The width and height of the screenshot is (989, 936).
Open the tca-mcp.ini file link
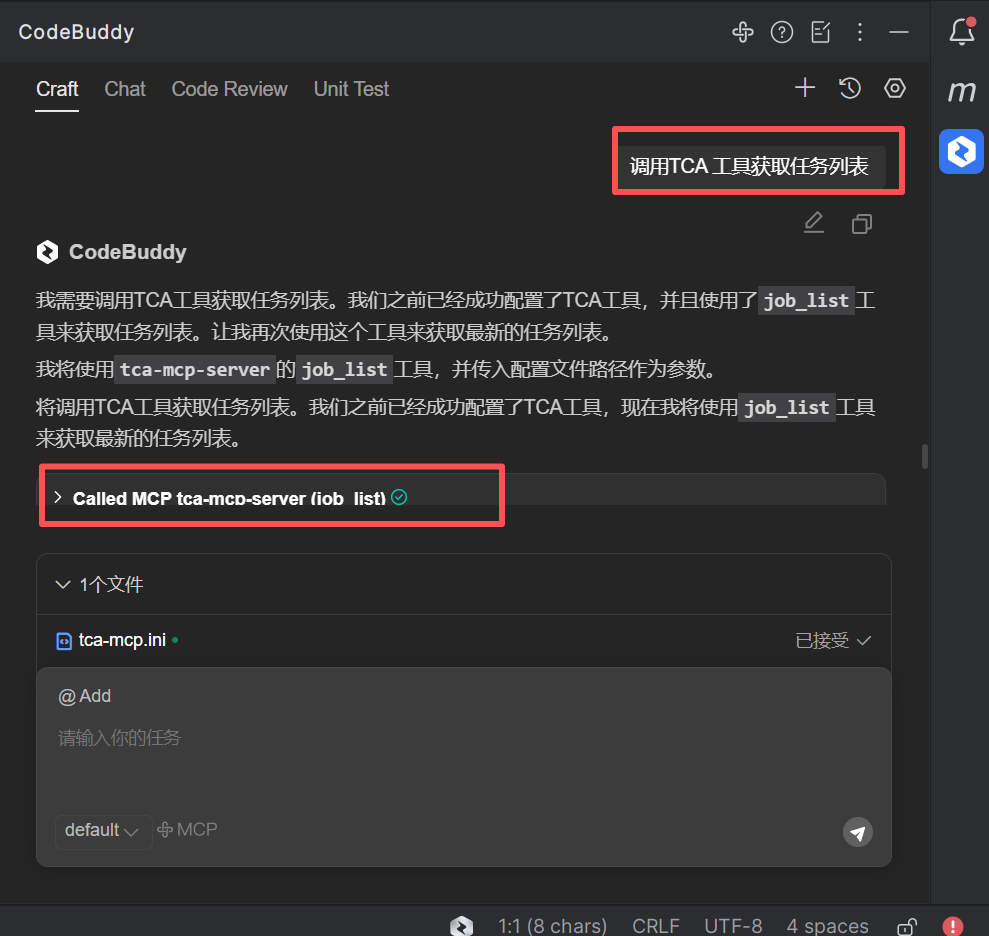tap(122, 640)
